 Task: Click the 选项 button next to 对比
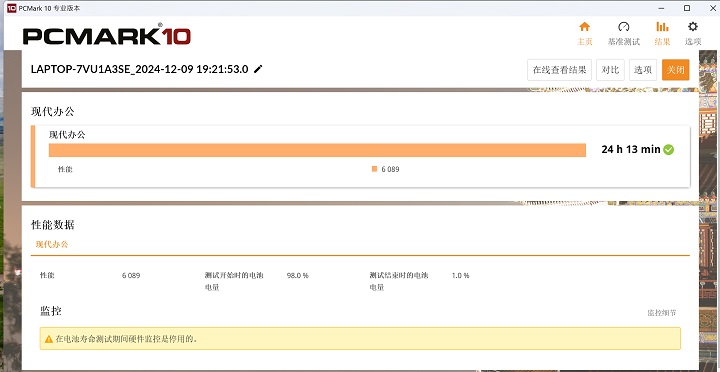click(x=643, y=70)
